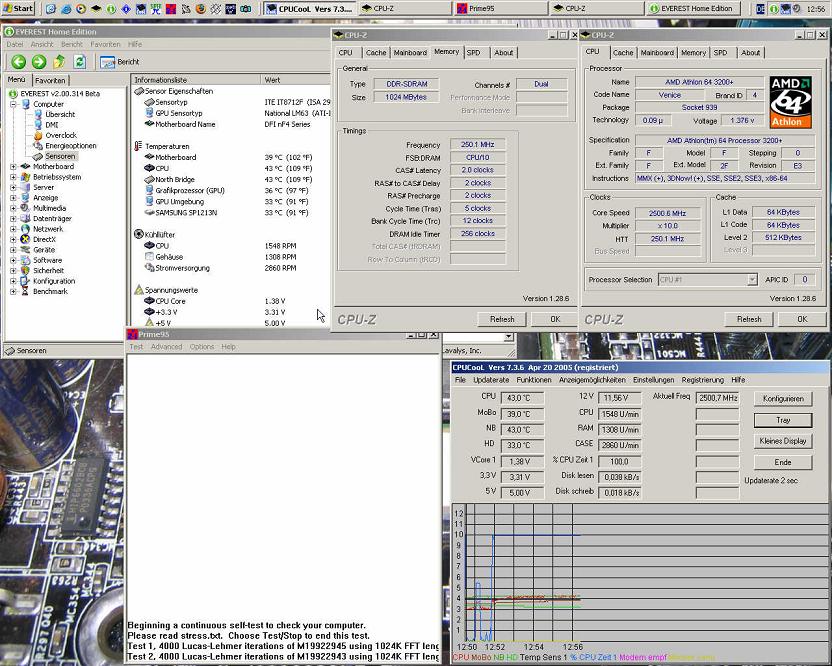
Task: Expand the Geräte tree node
Action: pyautogui.click(x=13, y=250)
